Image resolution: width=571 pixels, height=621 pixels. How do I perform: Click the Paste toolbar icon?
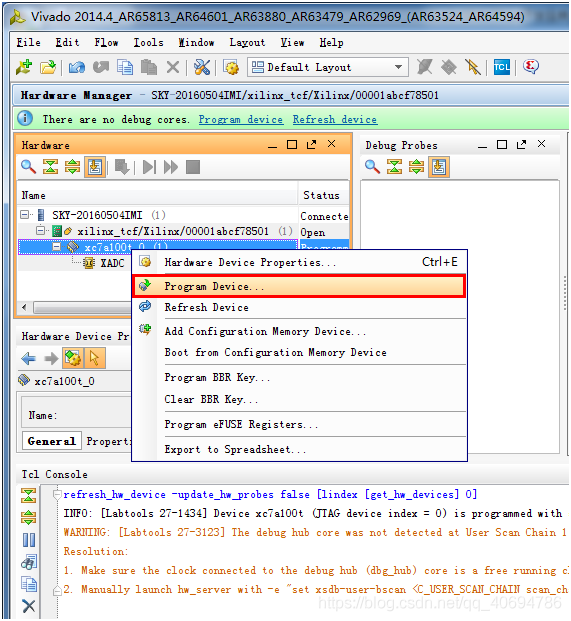149,67
